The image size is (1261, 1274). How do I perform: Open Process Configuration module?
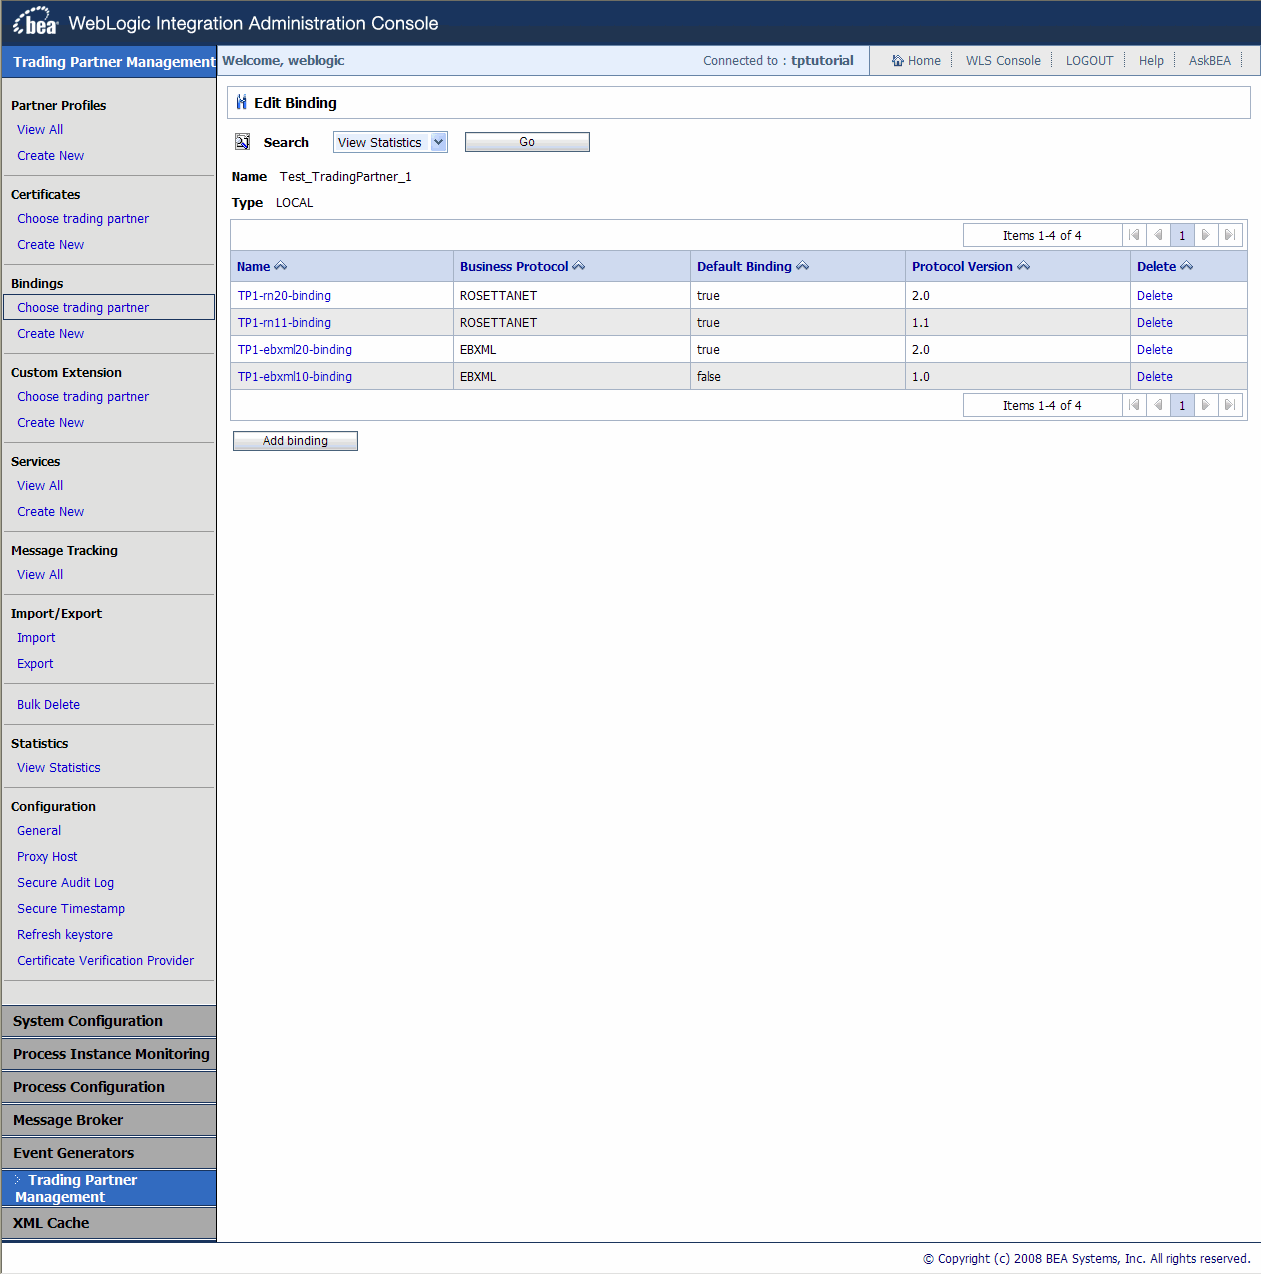pyautogui.click(x=109, y=1087)
